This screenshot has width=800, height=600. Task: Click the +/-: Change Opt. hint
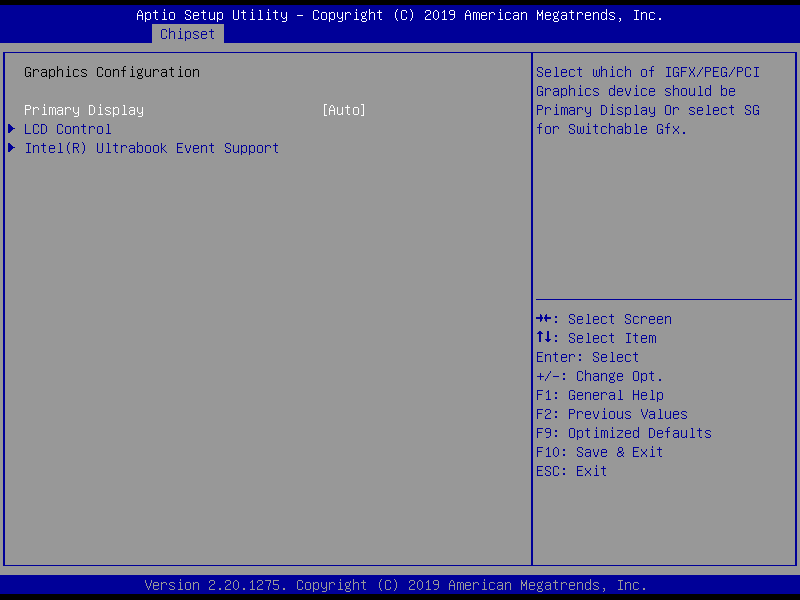tap(599, 376)
